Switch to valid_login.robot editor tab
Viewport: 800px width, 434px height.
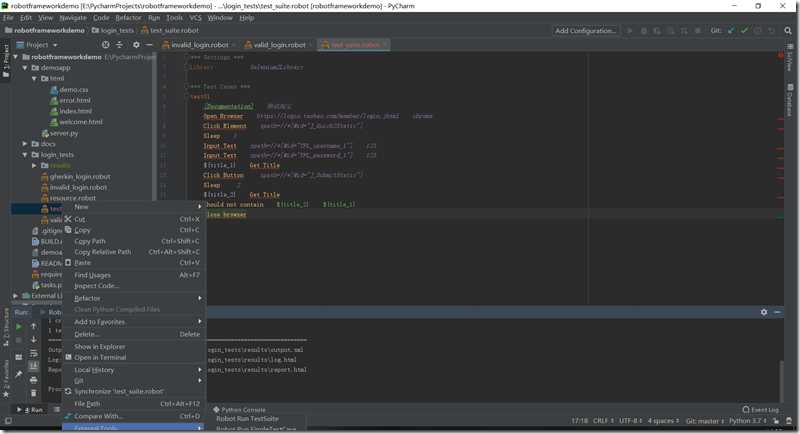point(280,45)
